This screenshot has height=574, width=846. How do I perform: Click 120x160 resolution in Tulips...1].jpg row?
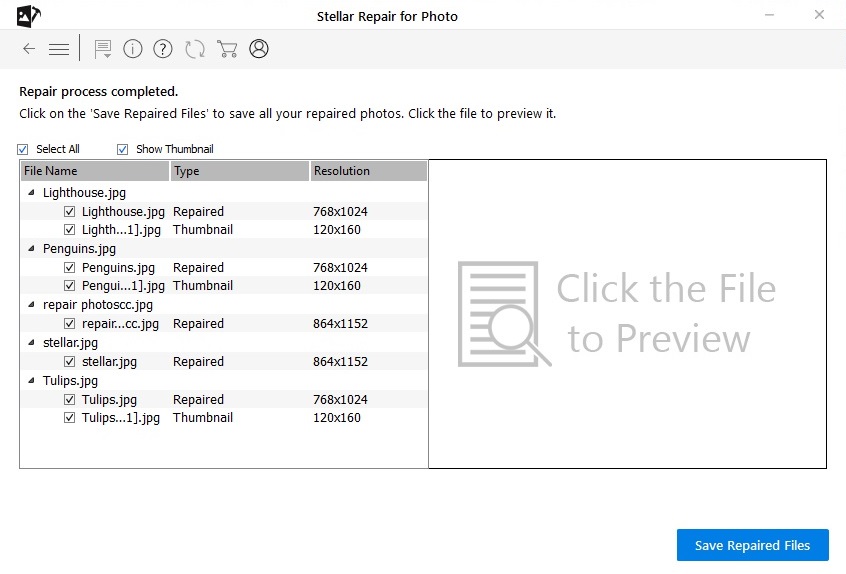(337, 418)
